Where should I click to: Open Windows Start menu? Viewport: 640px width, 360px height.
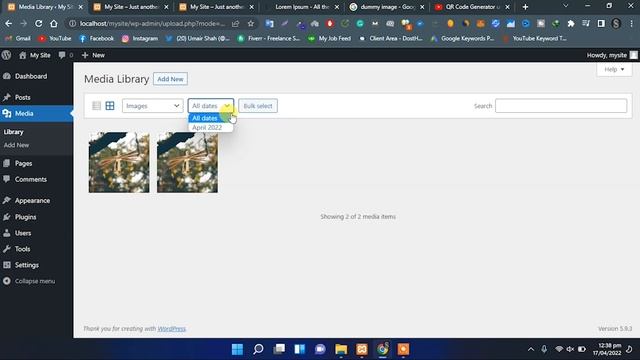pos(237,349)
